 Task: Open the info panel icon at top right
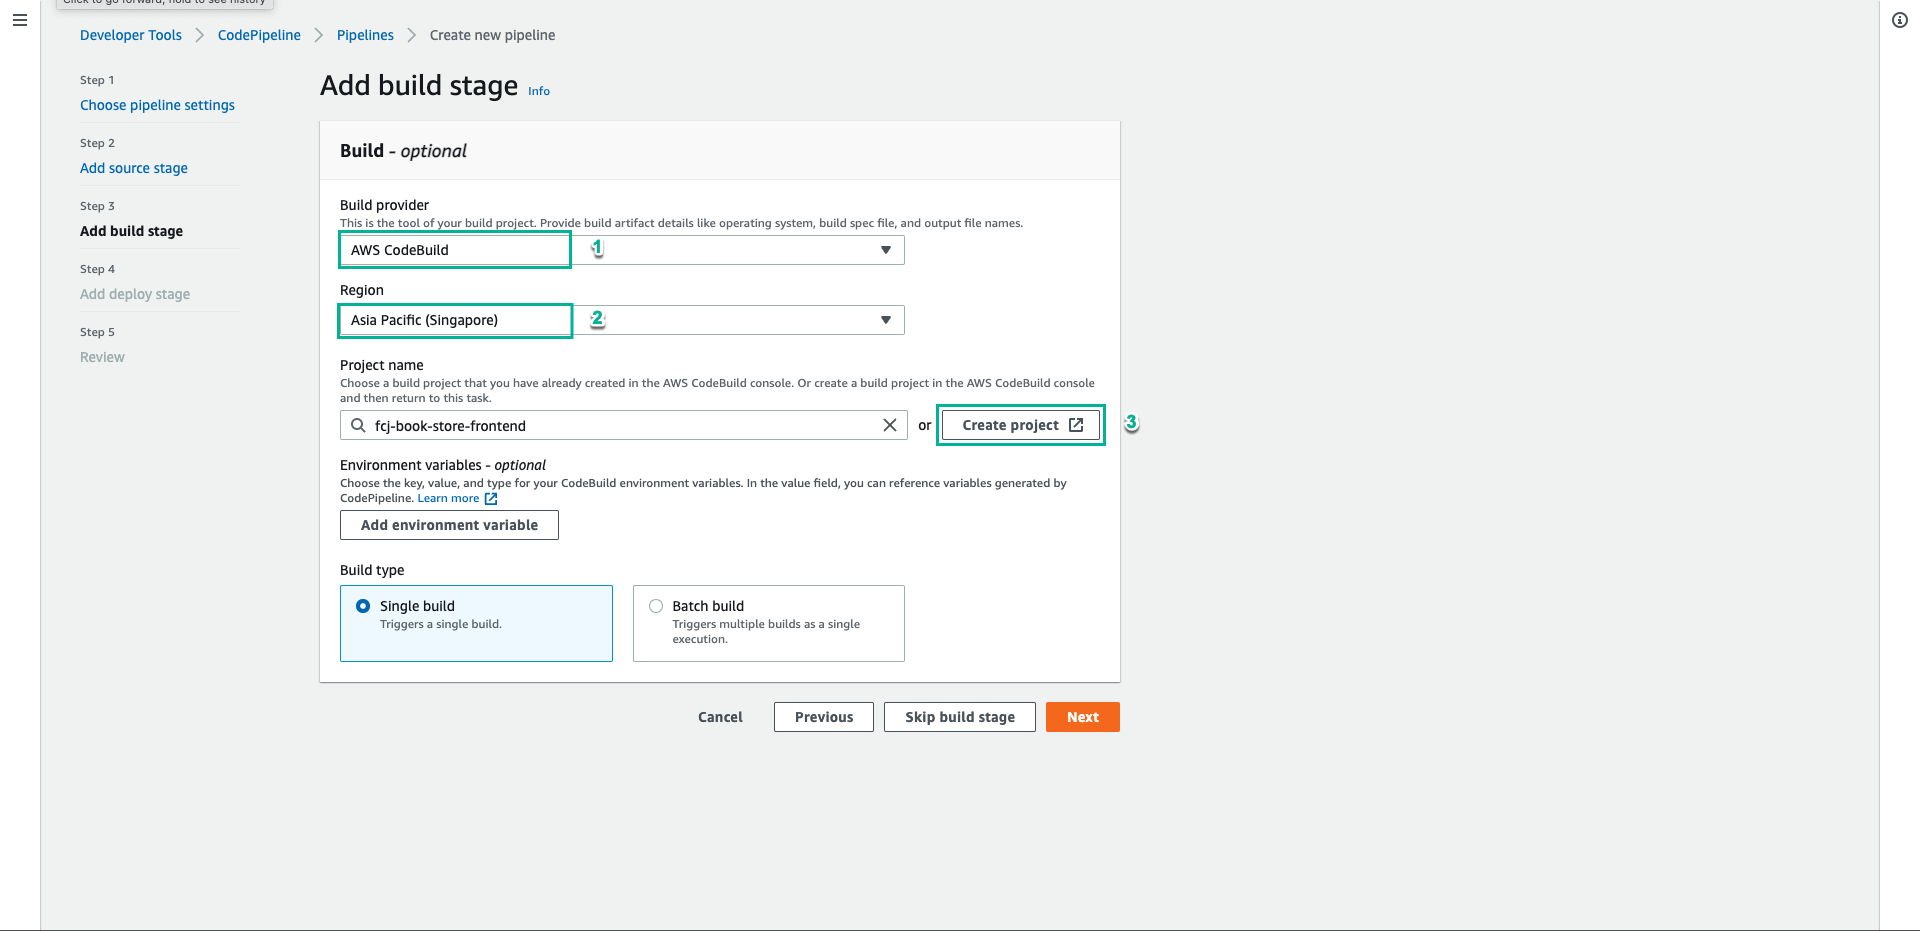tap(1900, 20)
